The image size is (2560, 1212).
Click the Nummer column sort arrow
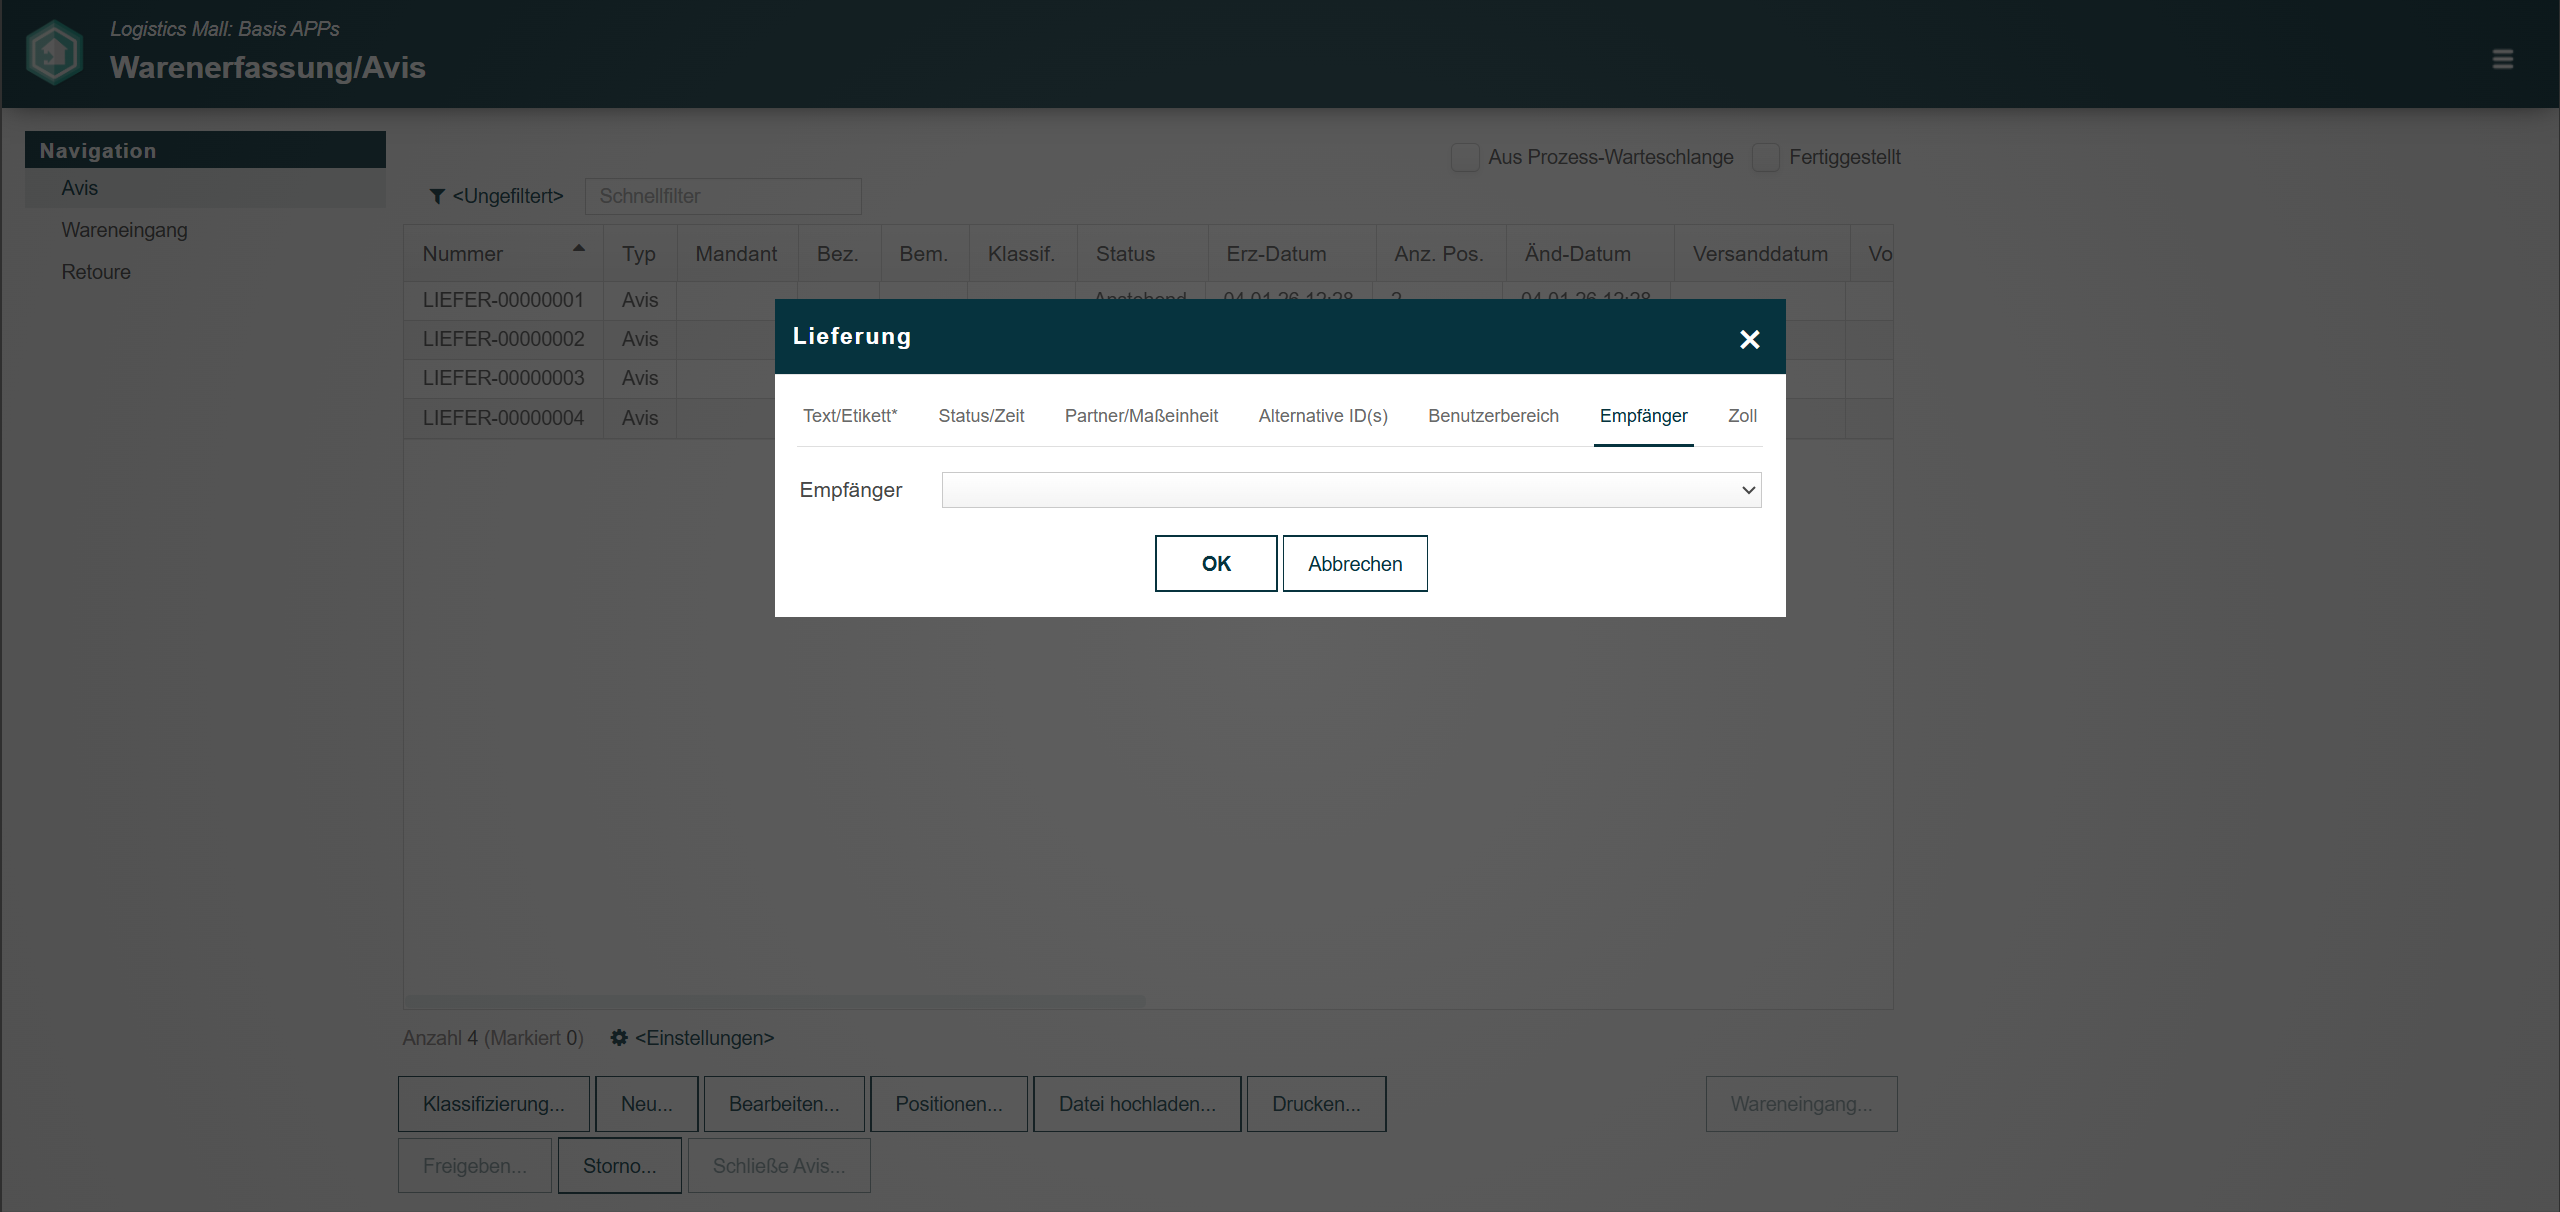[578, 248]
